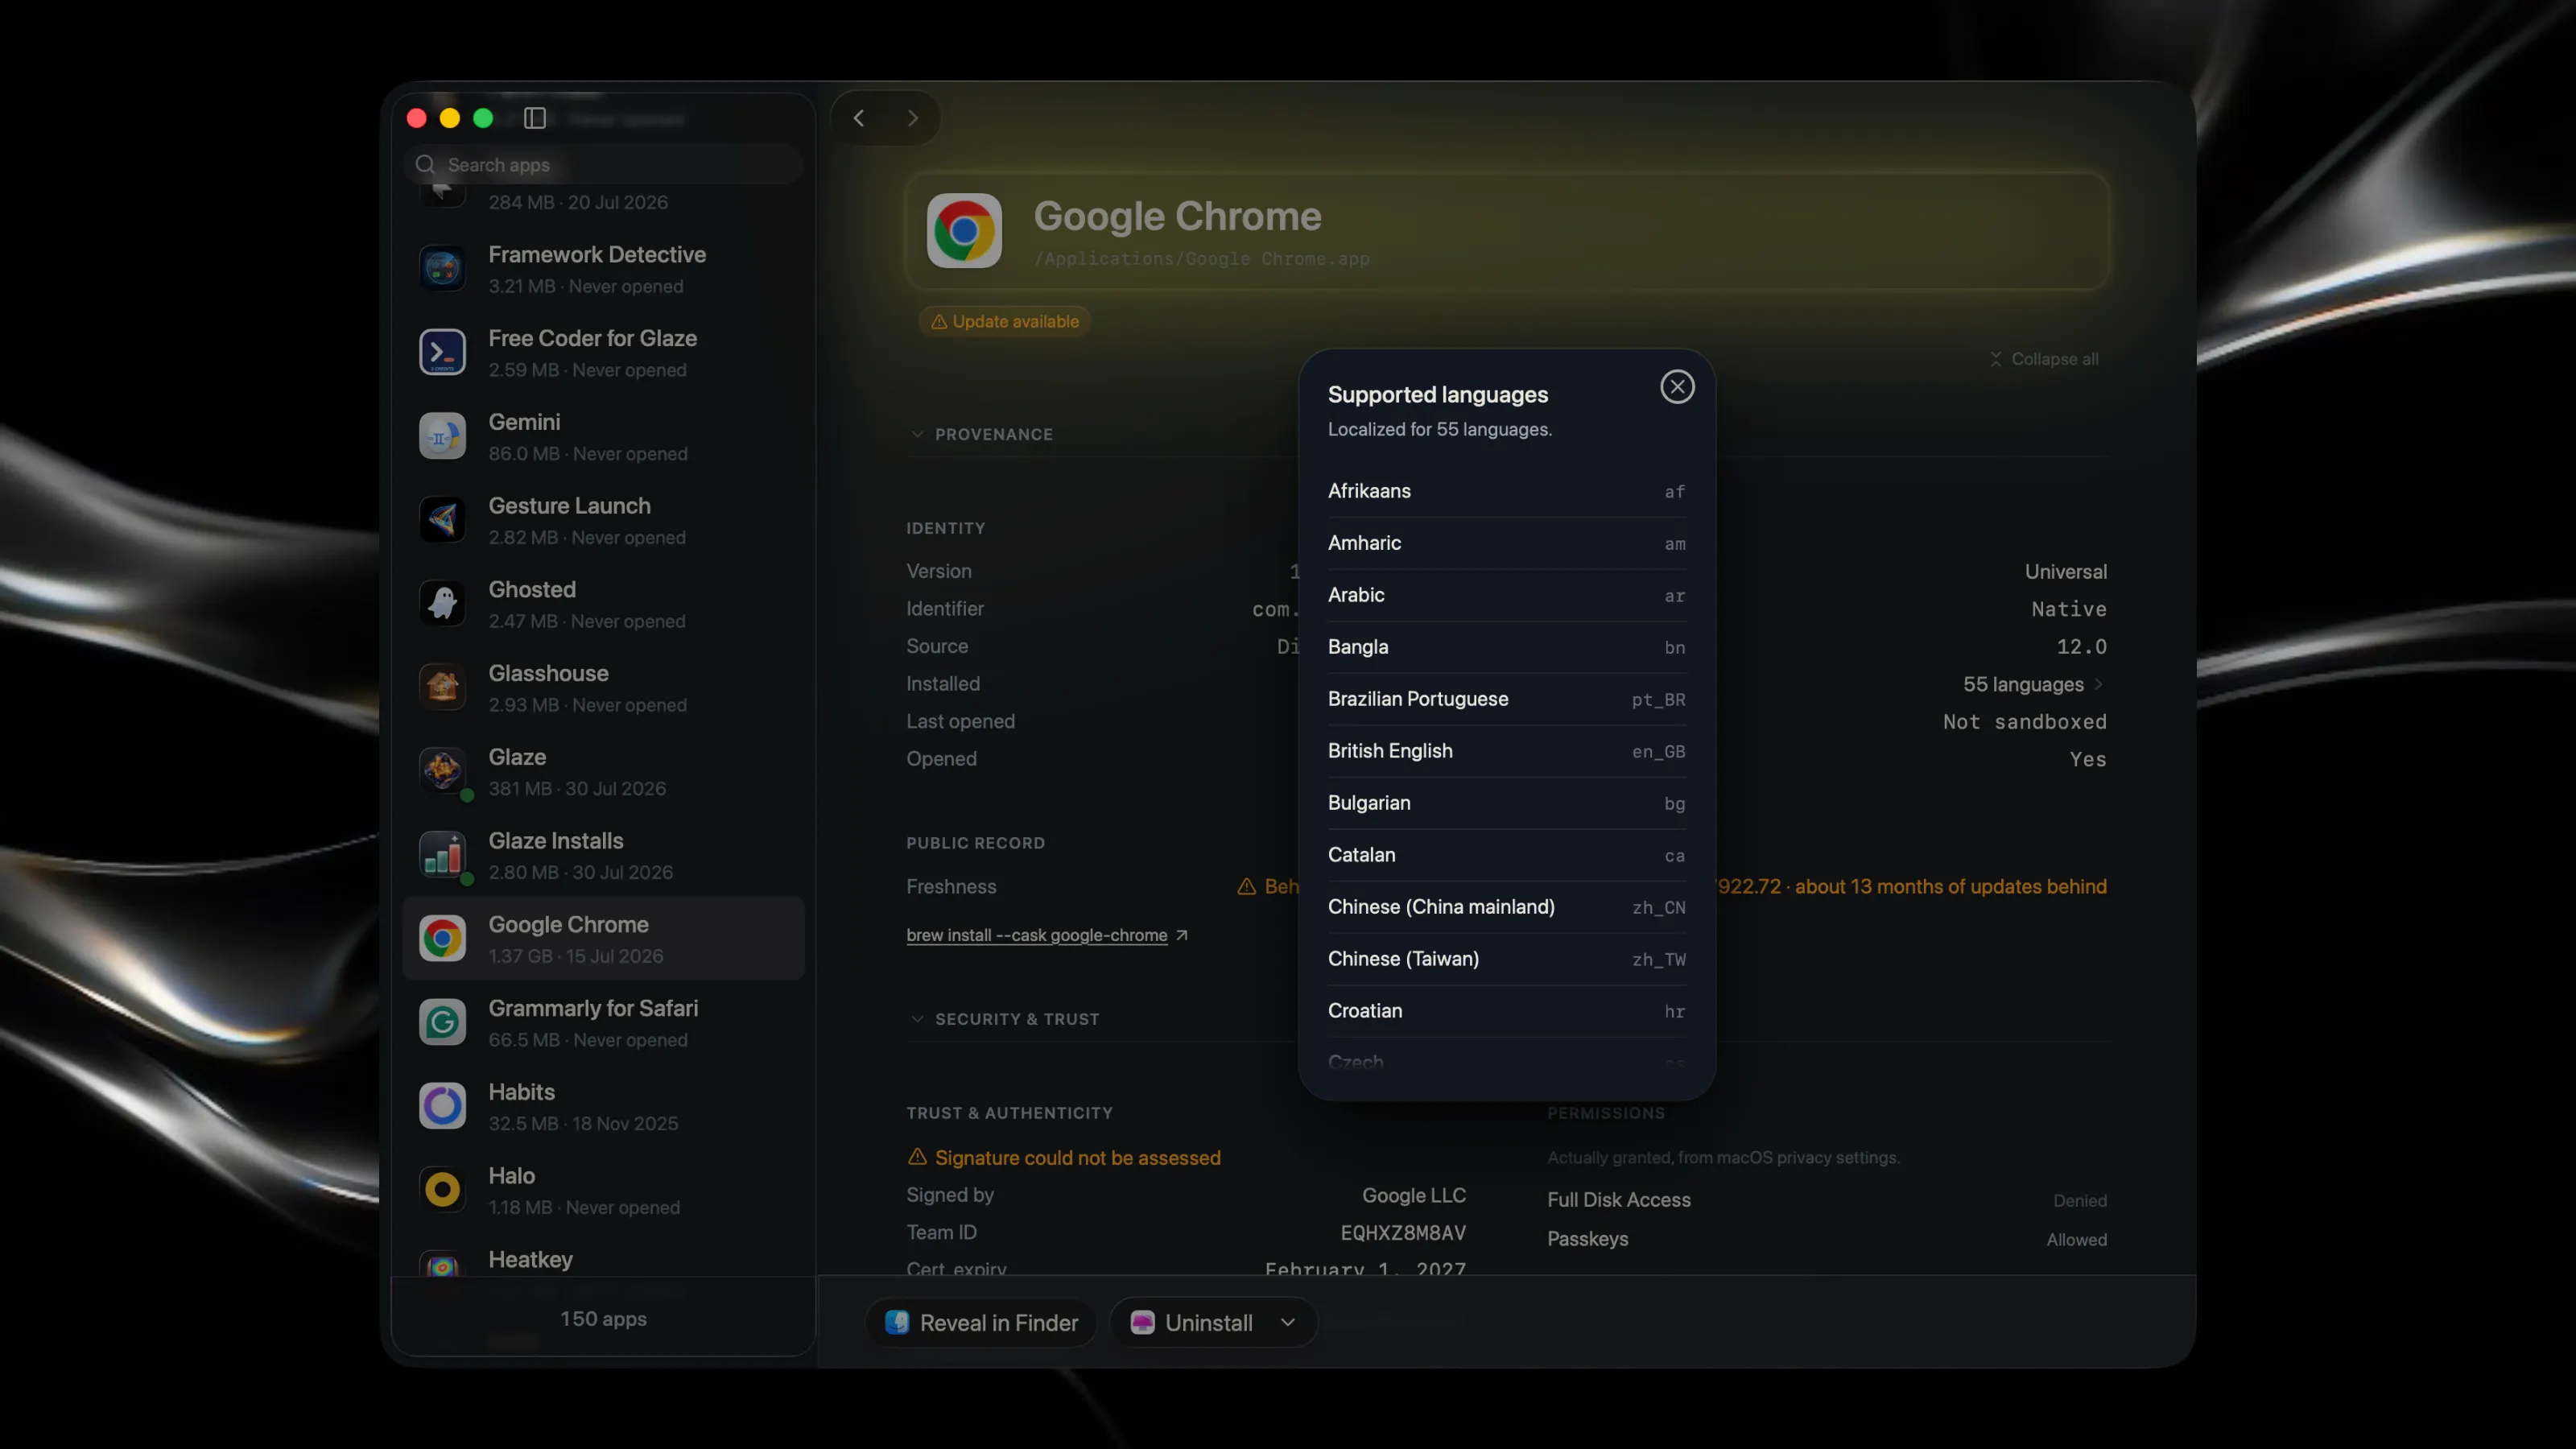This screenshot has height=1449, width=2576.
Task: Click the Bangla language row
Action: point(1506,647)
